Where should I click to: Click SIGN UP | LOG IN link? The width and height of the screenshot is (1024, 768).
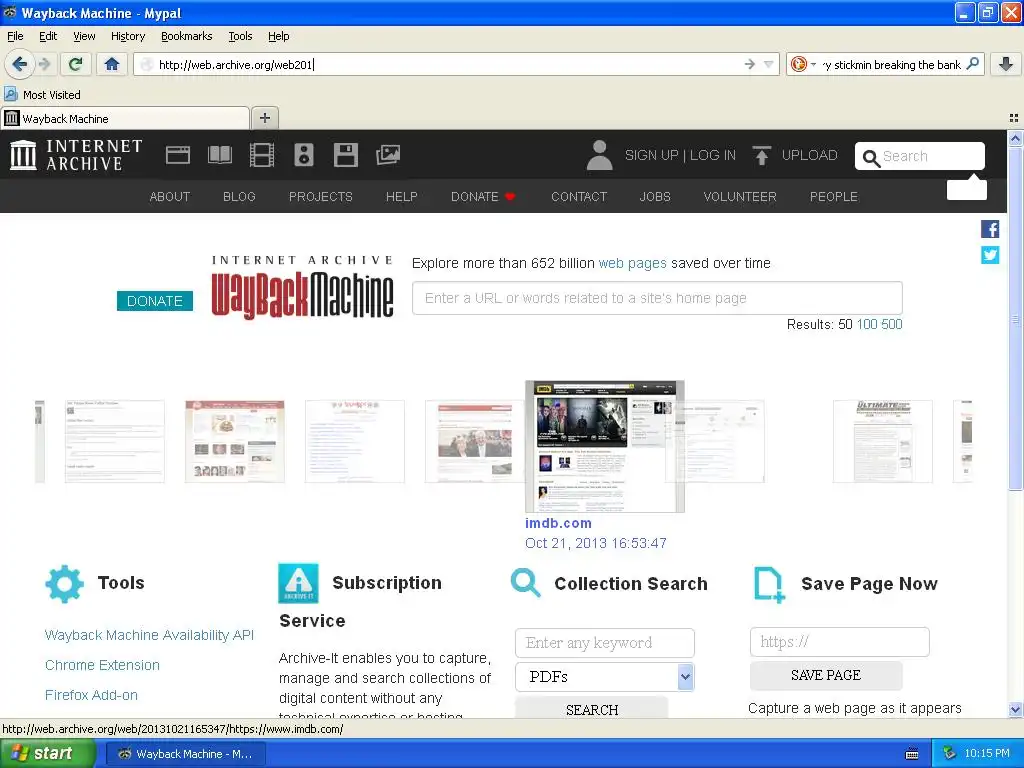point(680,155)
